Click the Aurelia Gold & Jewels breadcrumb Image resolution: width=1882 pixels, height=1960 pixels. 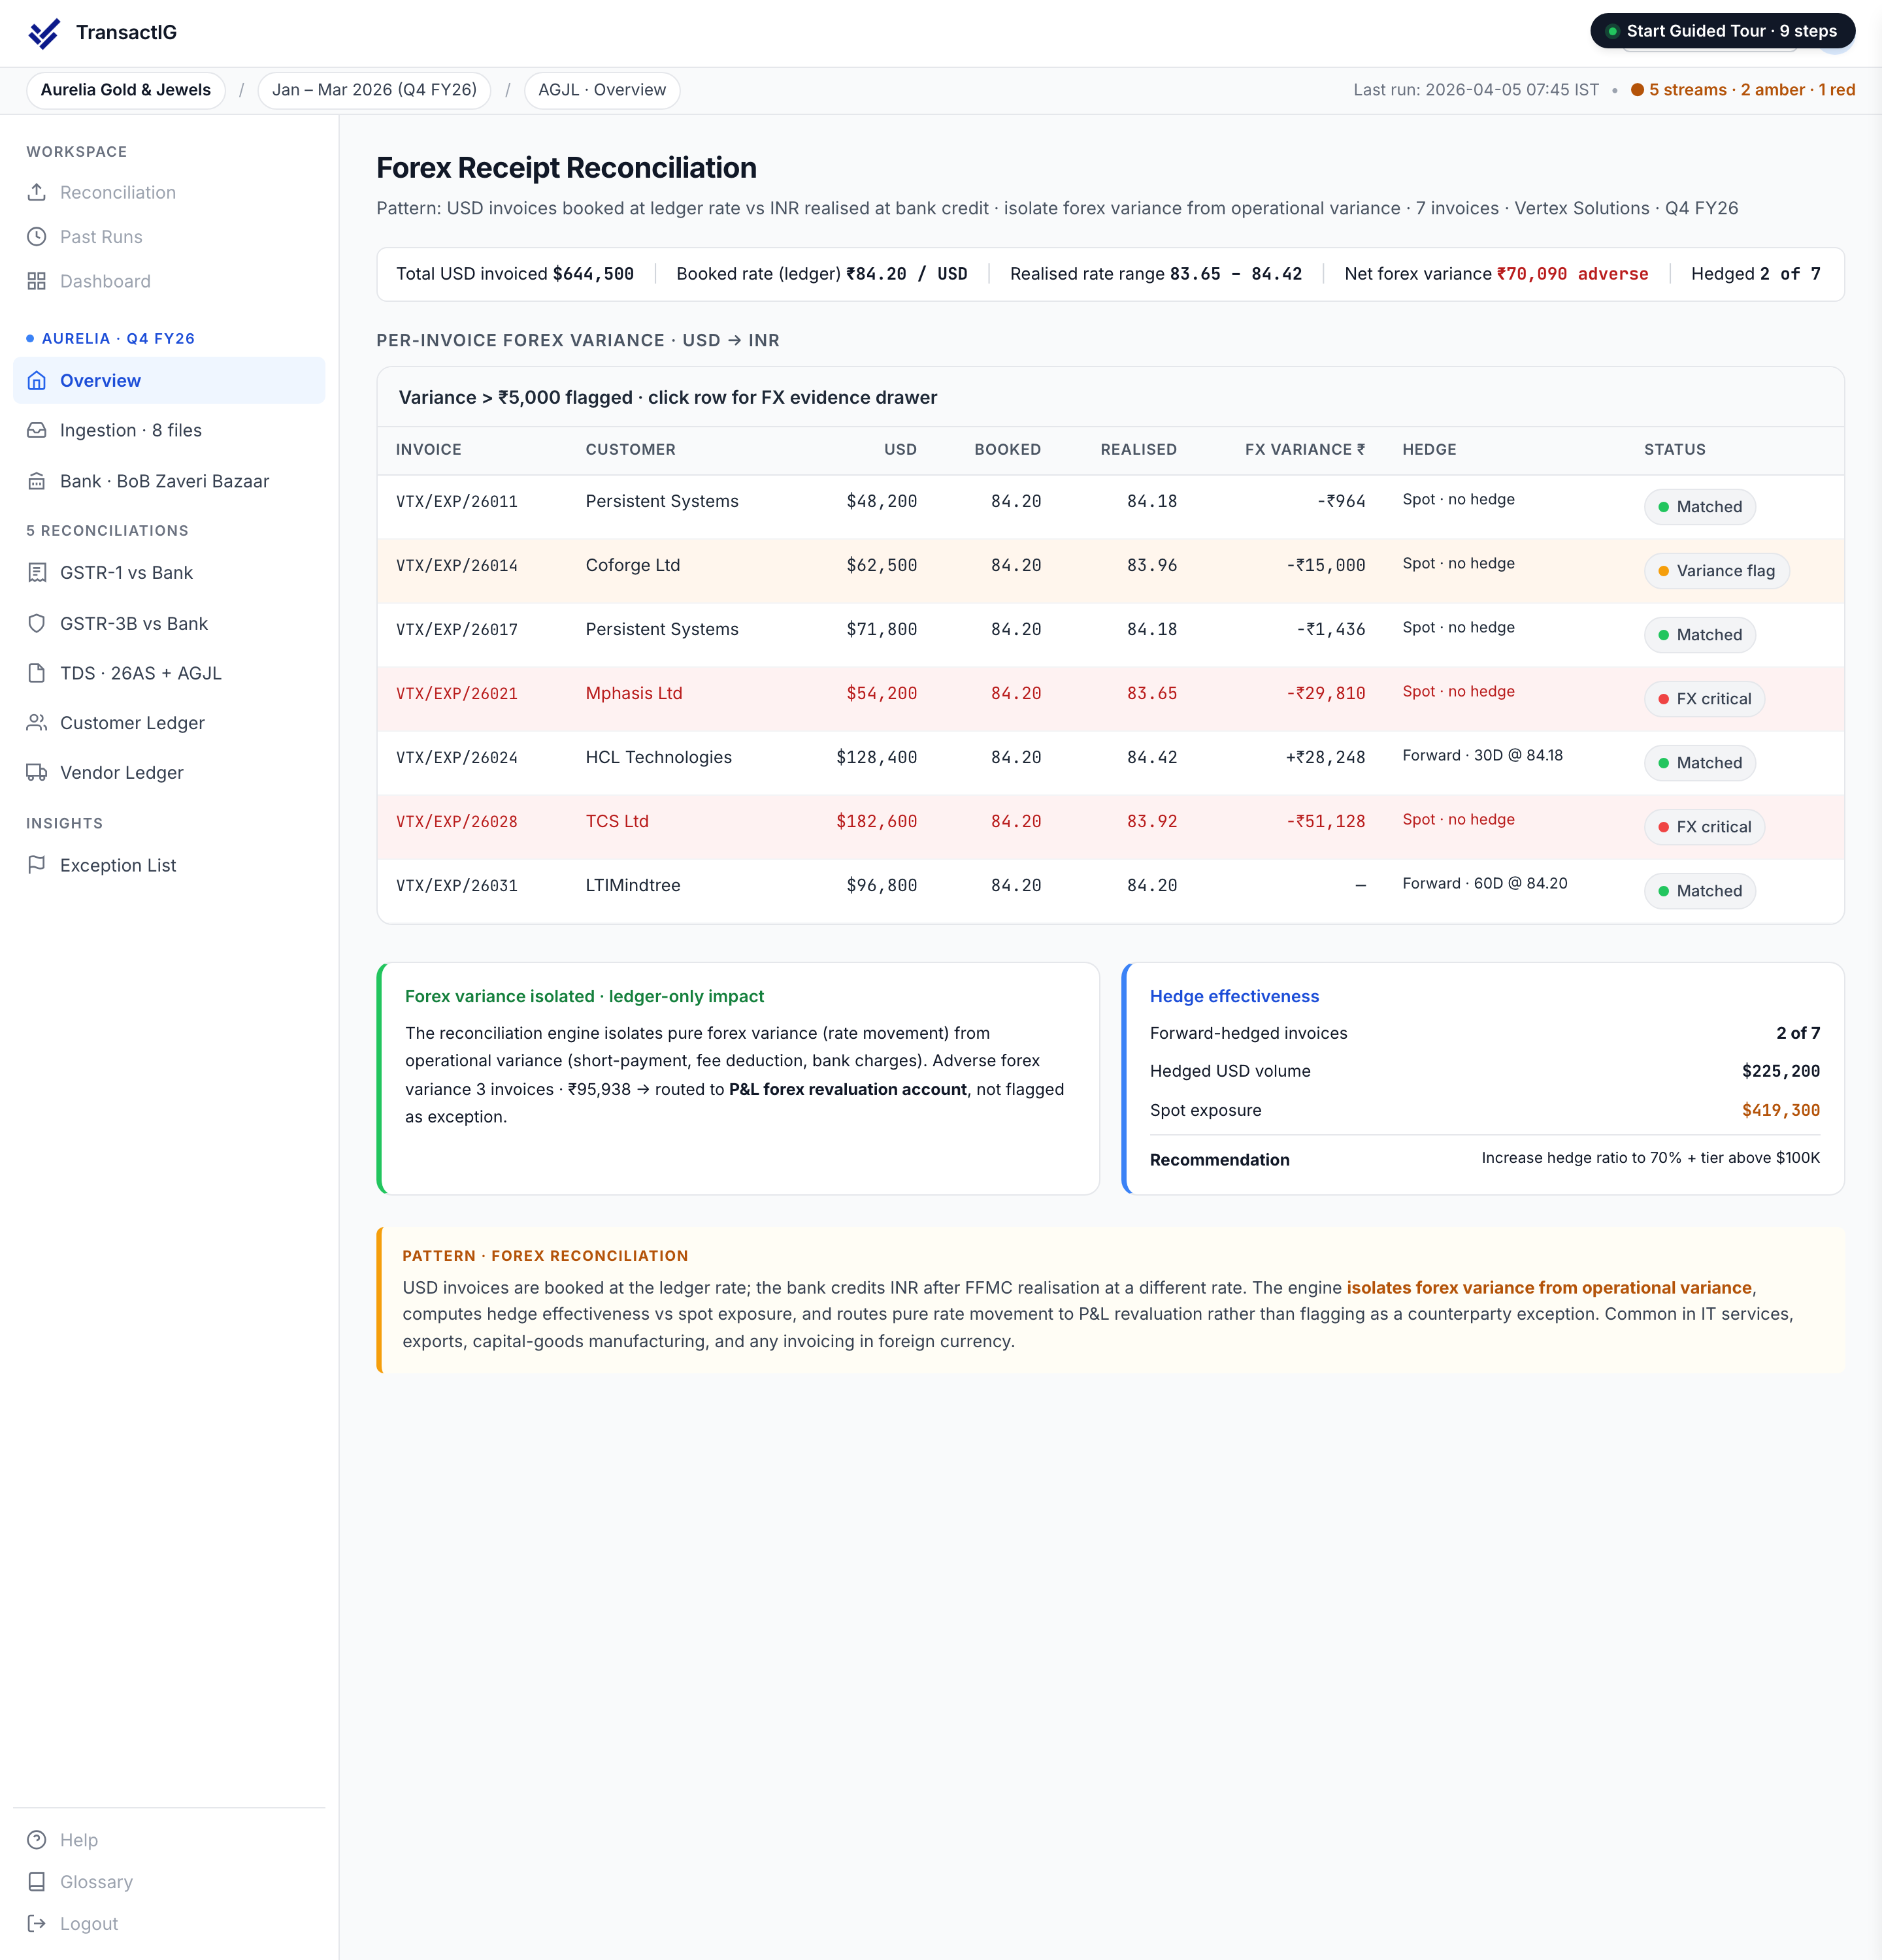point(126,90)
